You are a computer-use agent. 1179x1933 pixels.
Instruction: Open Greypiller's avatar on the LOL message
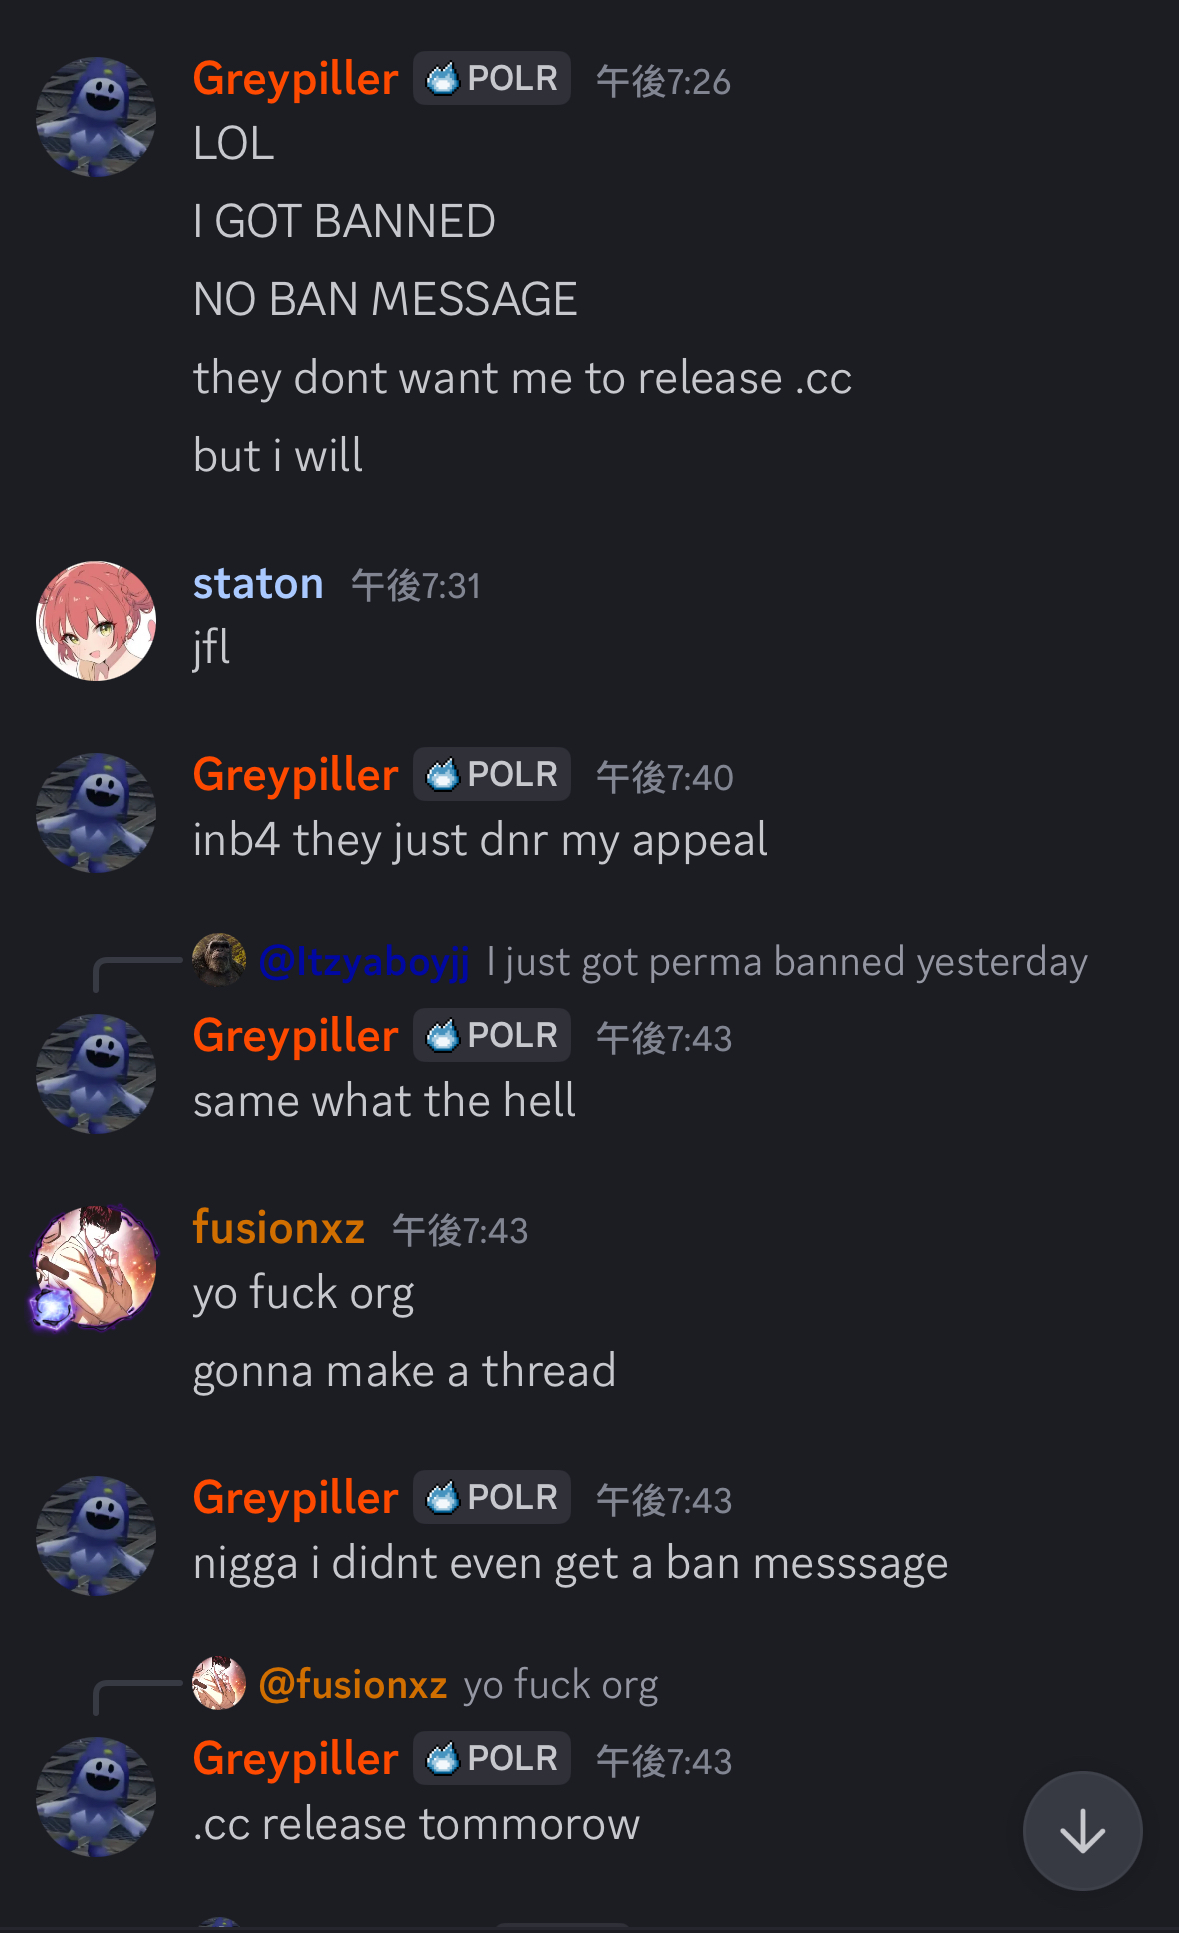pos(96,117)
